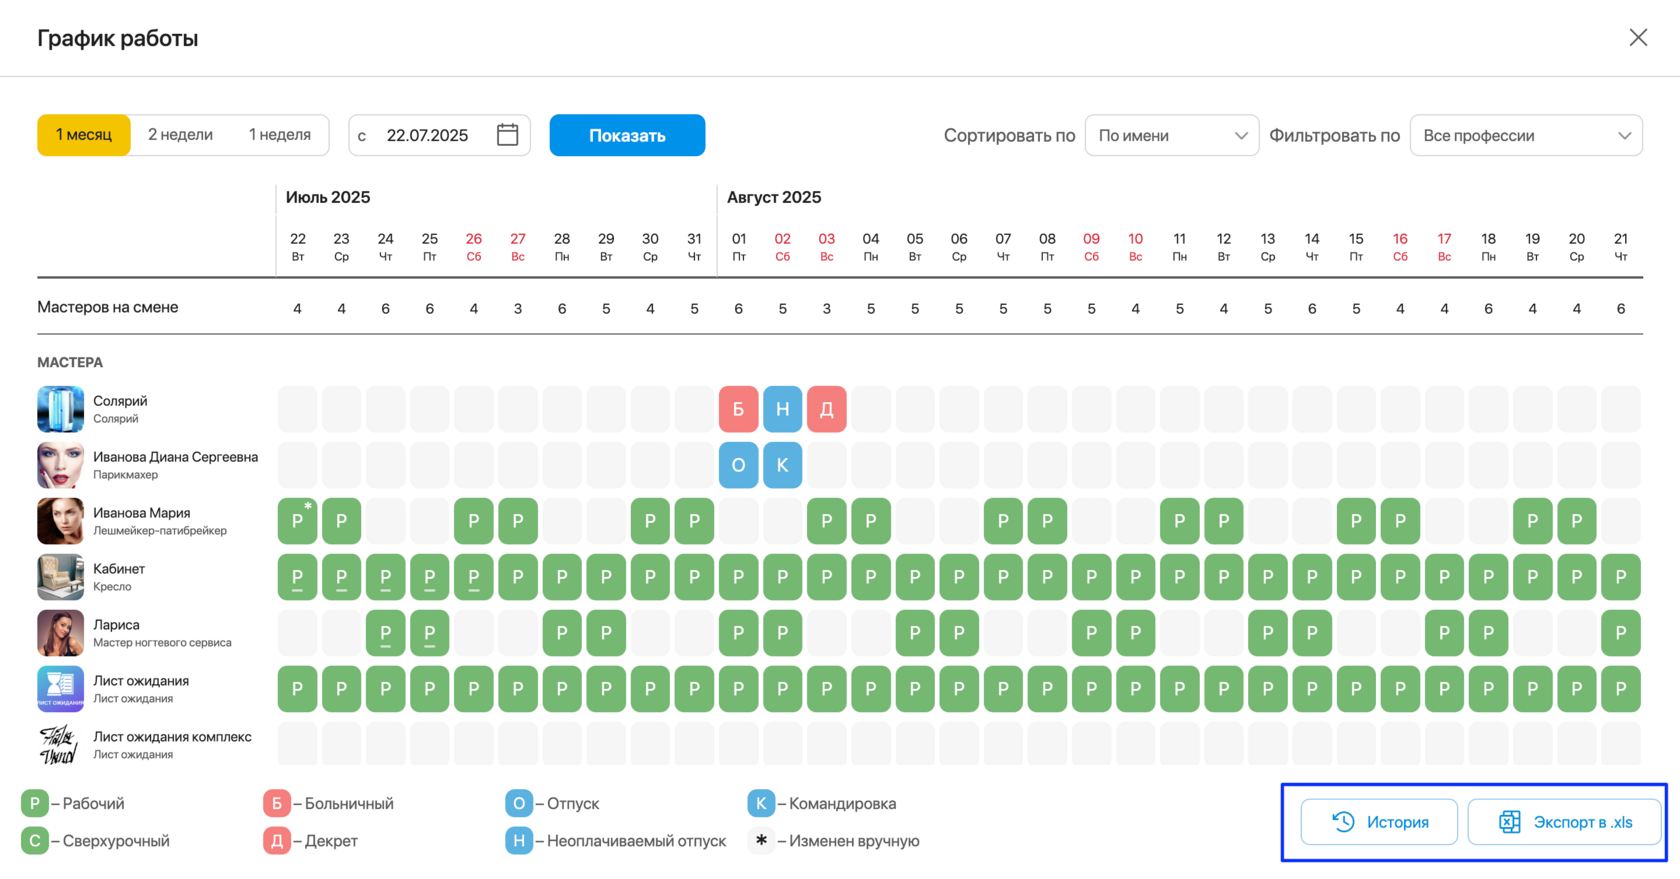Open Лариса's profile photo thumbnail
This screenshot has height=879, width=1680.
[x=60, y=633]
